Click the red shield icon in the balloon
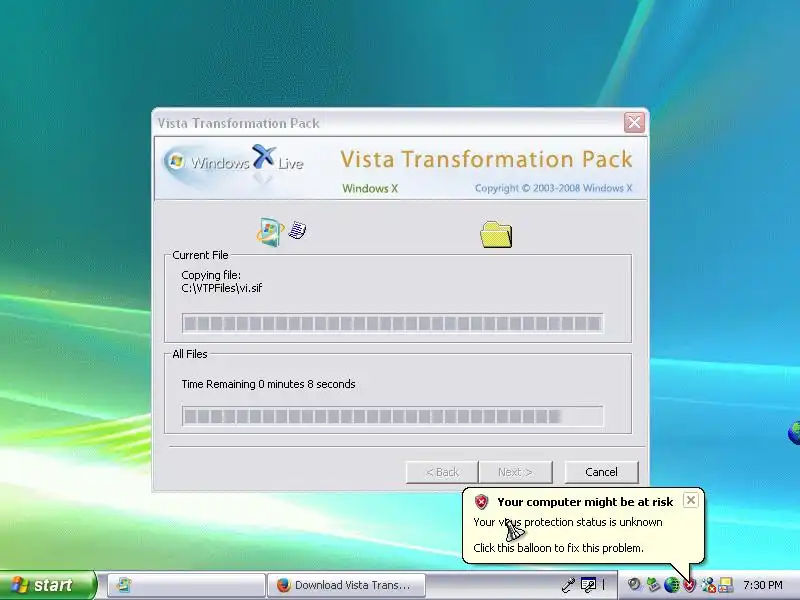Image resolution: width=800 pixels, height=600 pixels. 481,502
